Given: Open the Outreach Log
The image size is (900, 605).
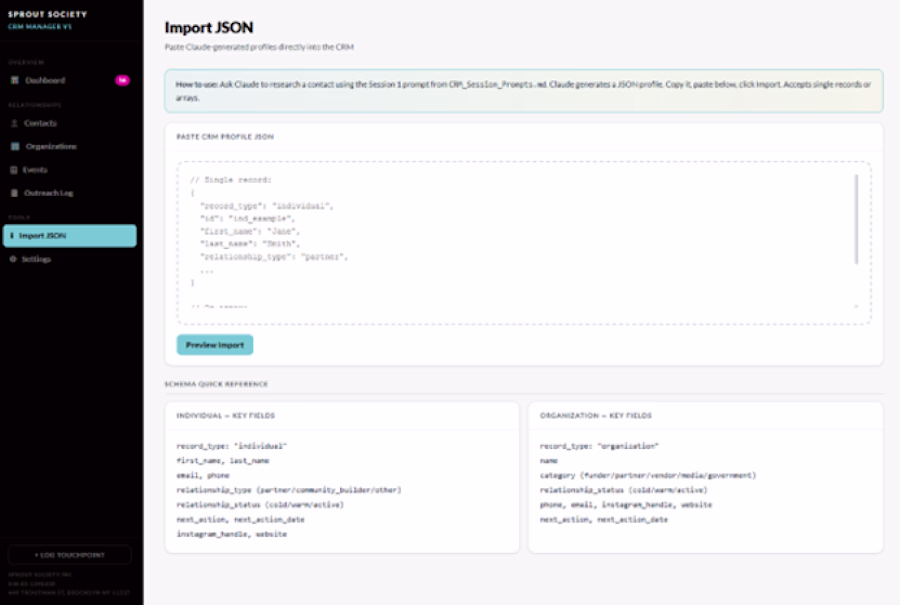Looking at the screenshot, I should [69, 193].
